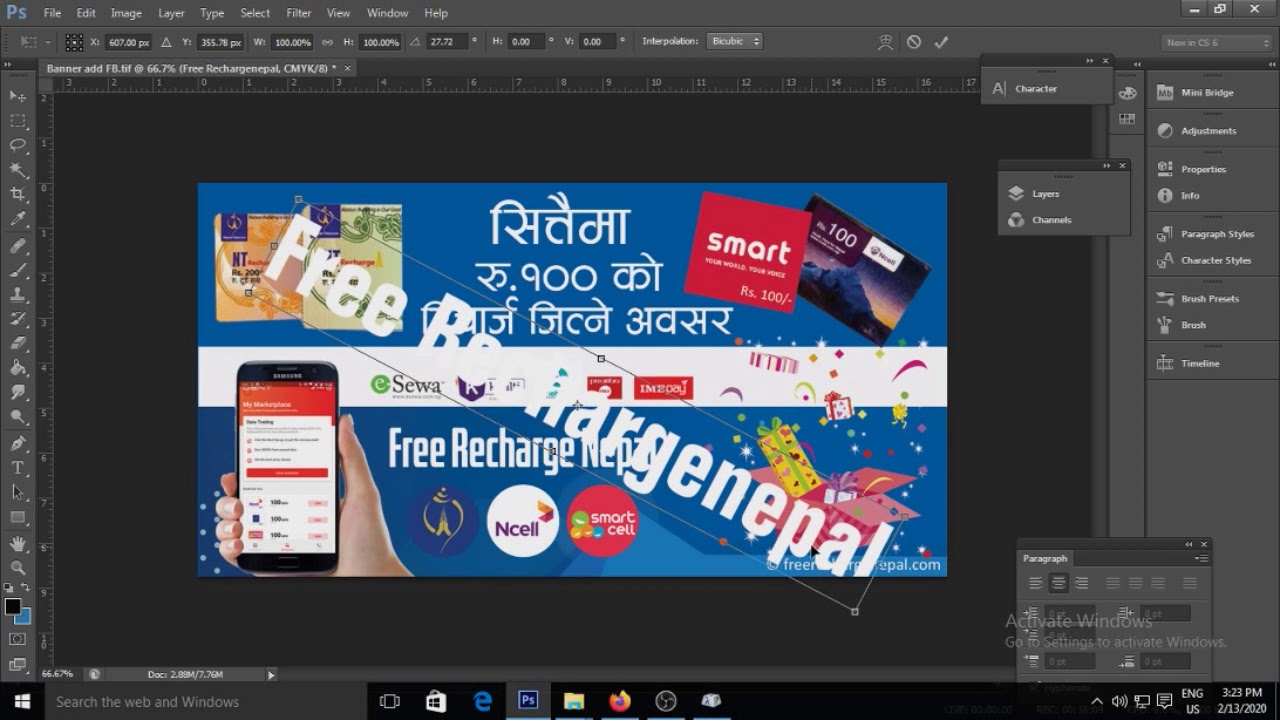Choose right align text in Paragraph panel
Screen dimensions: 1280x720
pyautogui.click(x=1081, y=583)
